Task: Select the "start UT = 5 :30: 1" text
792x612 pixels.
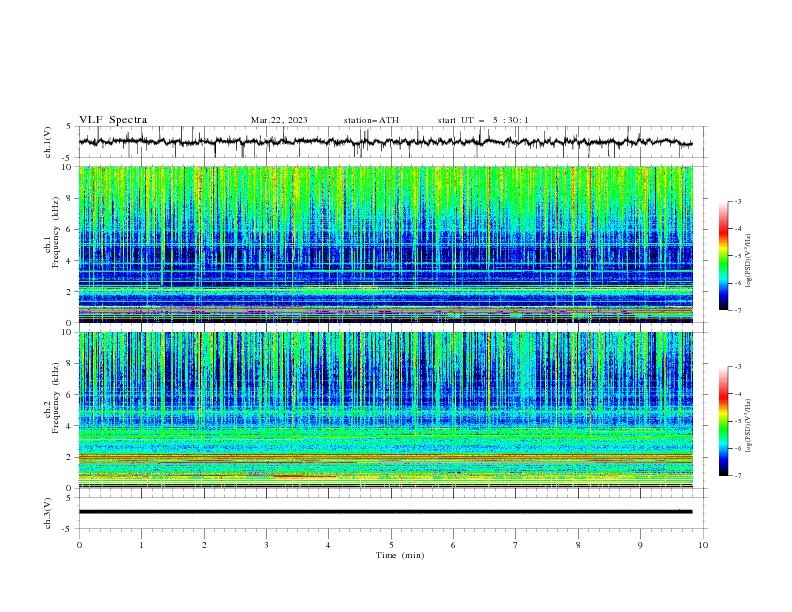Action: [483, 120]
